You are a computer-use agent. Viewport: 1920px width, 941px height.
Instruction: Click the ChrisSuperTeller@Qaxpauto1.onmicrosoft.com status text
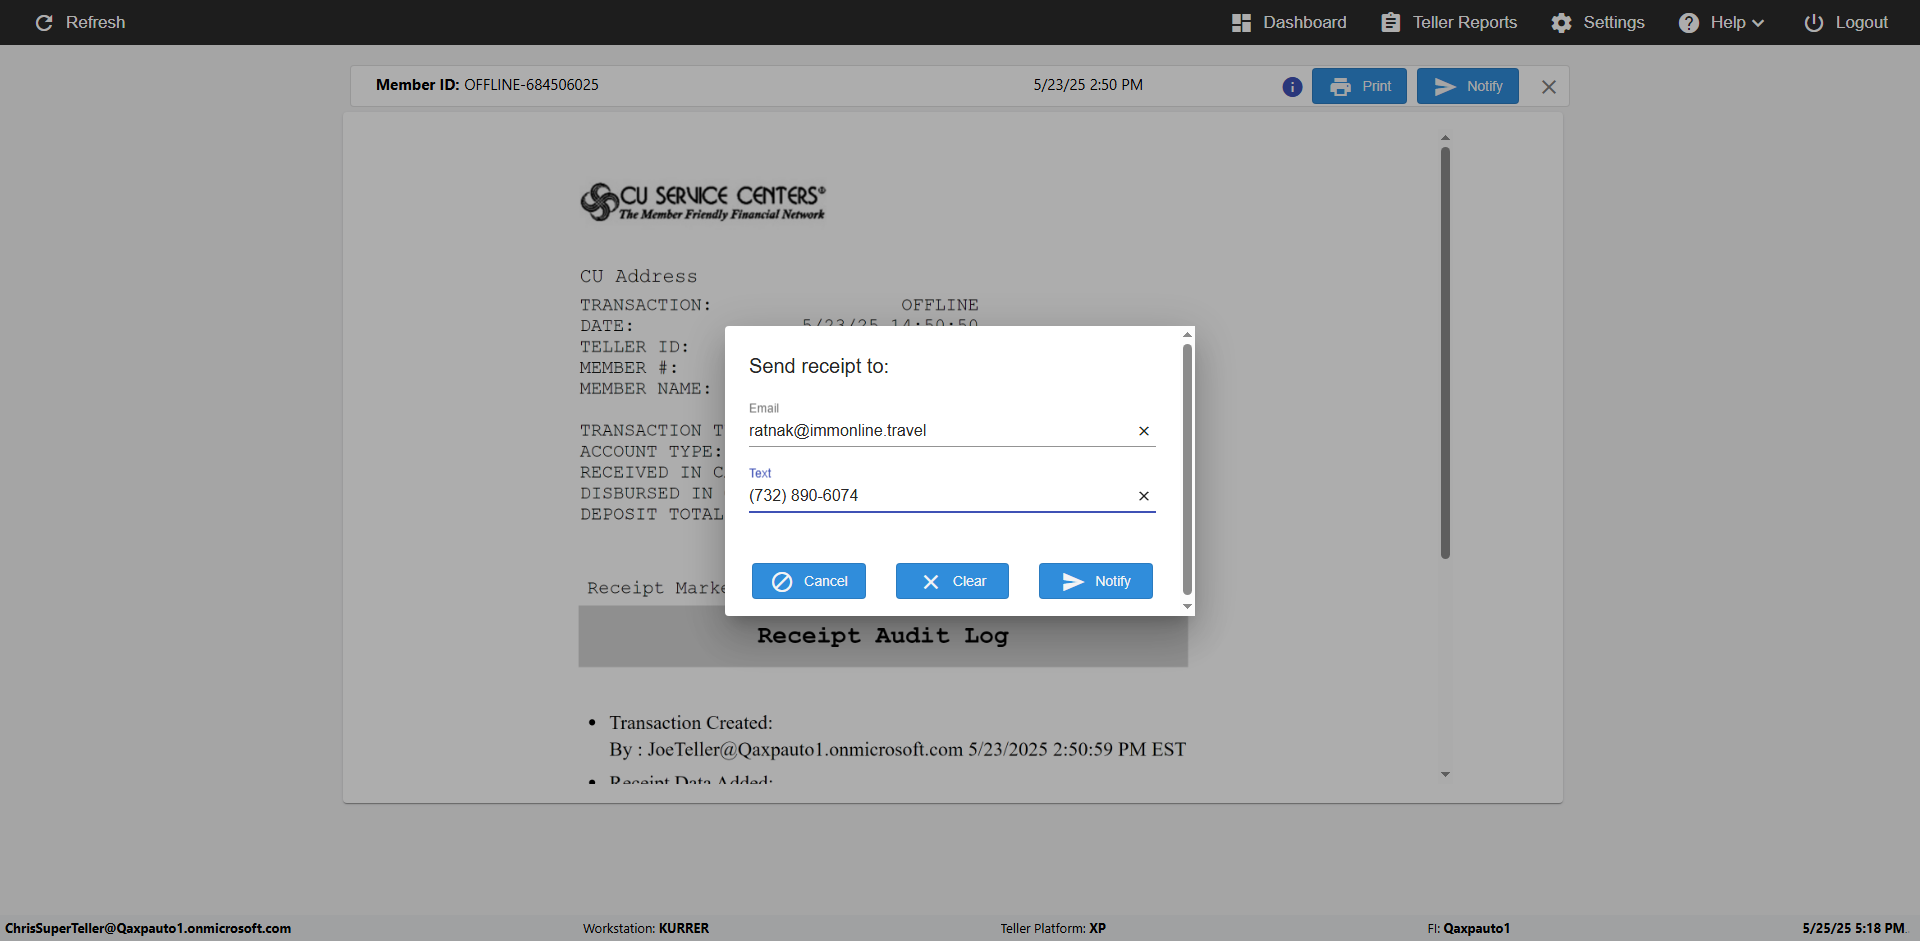[x=148, y=928]
